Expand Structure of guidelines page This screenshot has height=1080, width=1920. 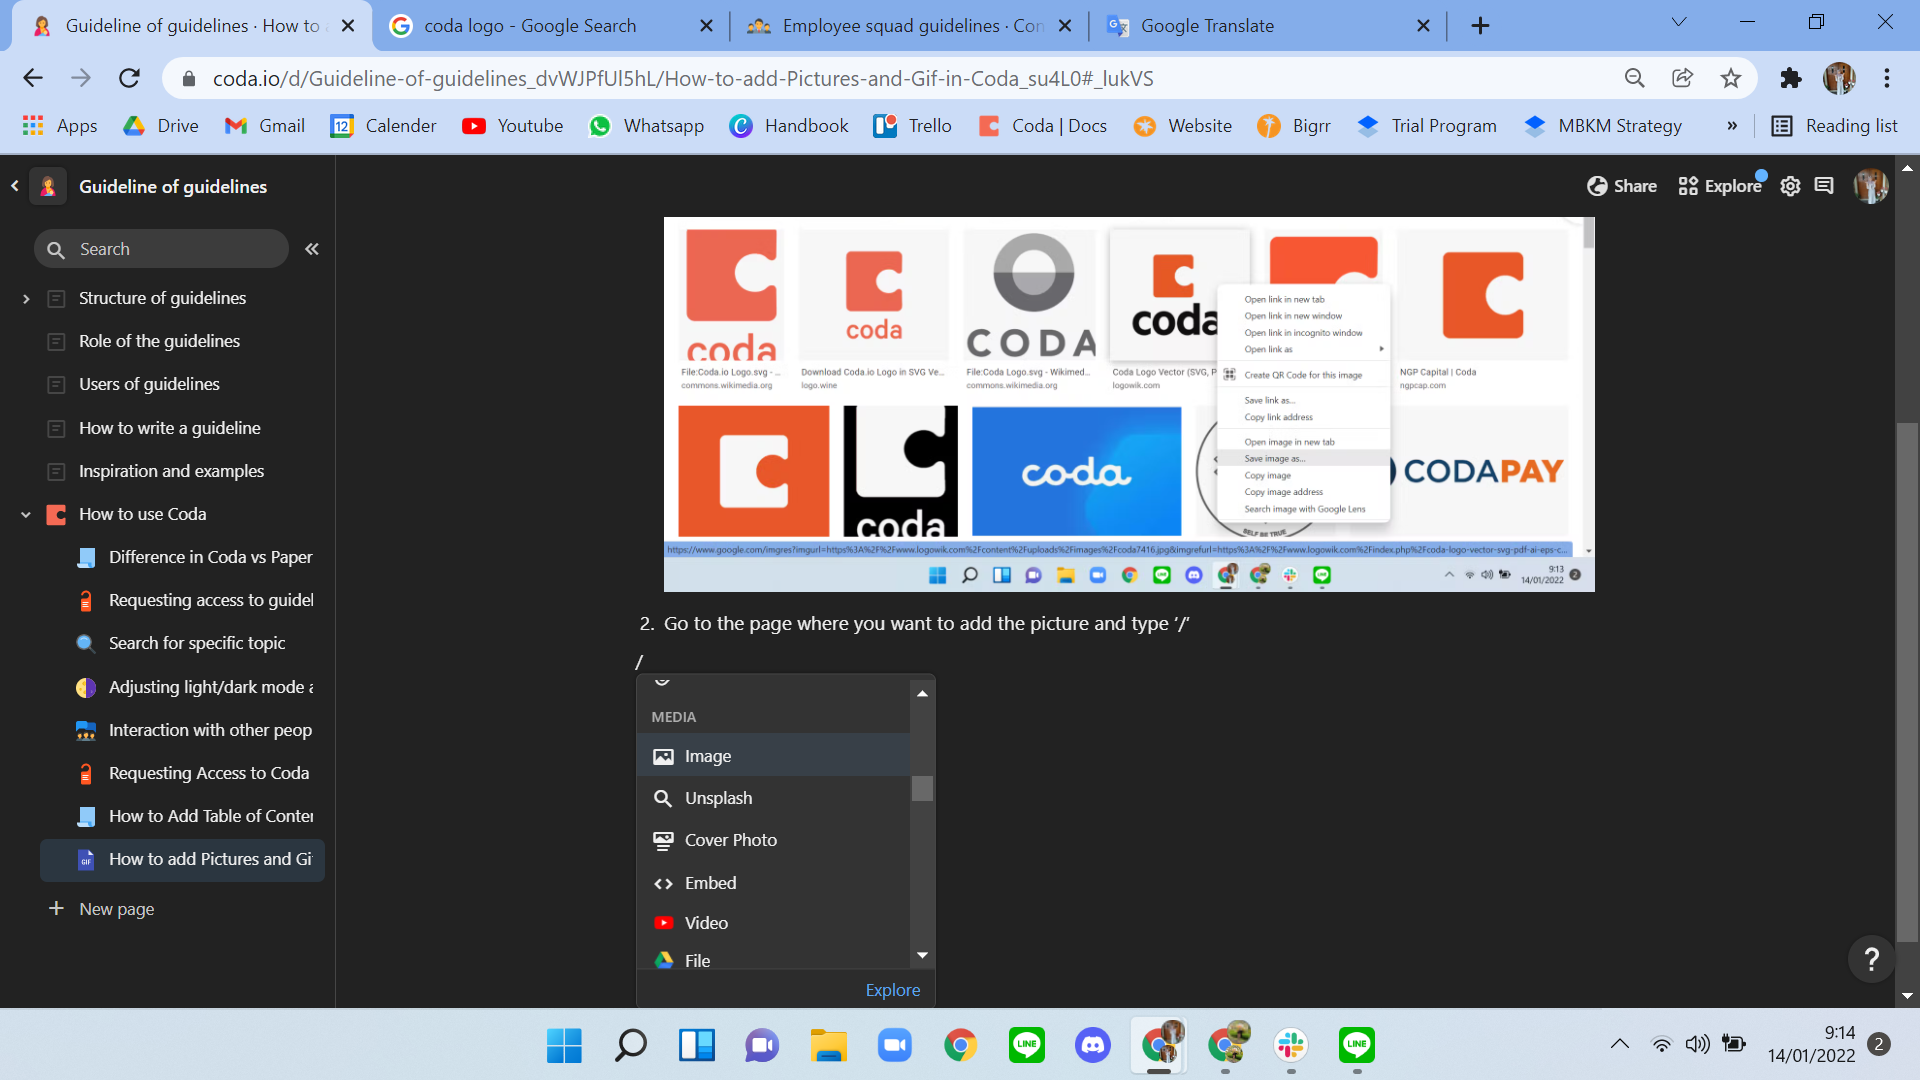pyautogui.click(x=26, y=298)
